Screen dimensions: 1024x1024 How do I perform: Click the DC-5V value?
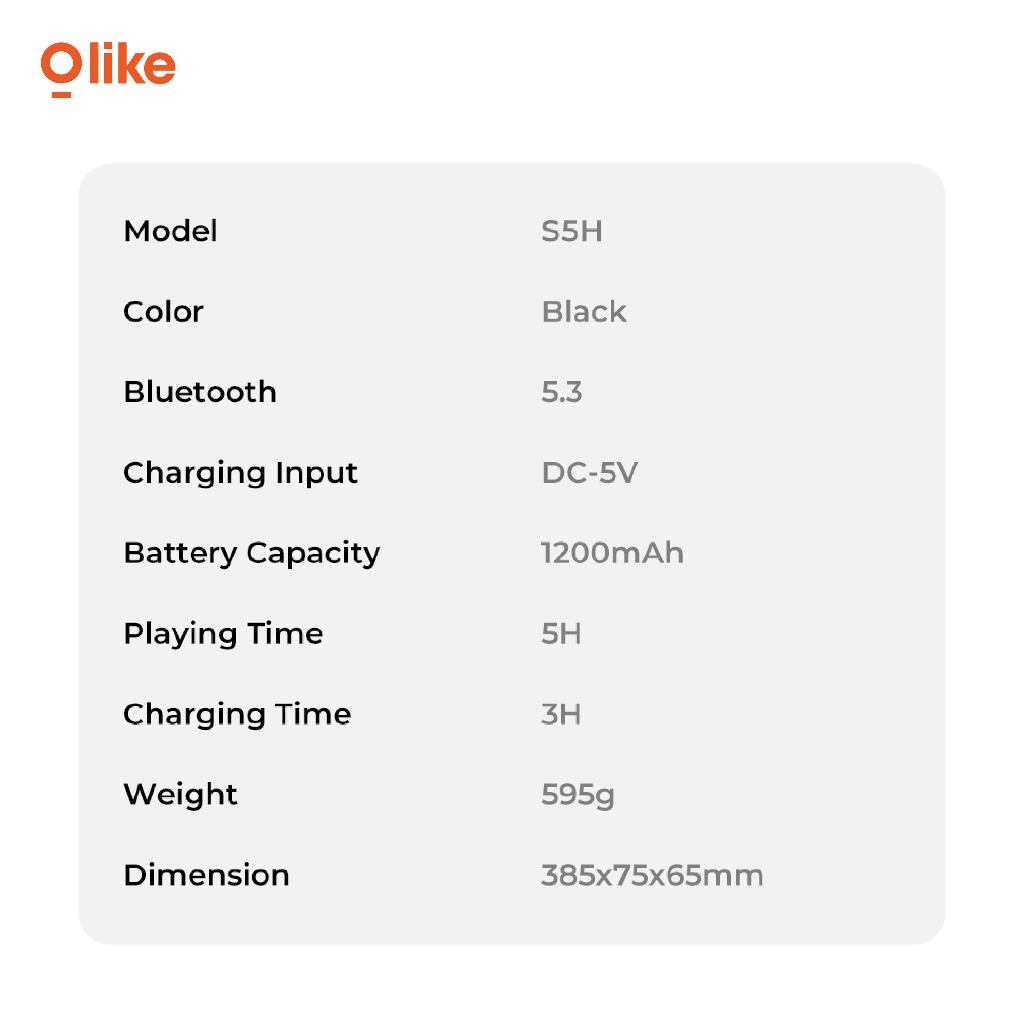pyautogui.click(x=589, y=473)
